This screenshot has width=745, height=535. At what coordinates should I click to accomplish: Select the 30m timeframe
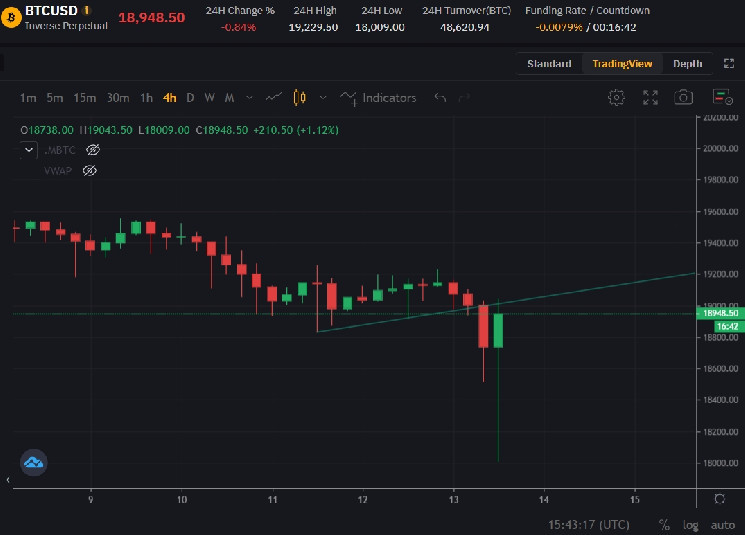[118, 98]
